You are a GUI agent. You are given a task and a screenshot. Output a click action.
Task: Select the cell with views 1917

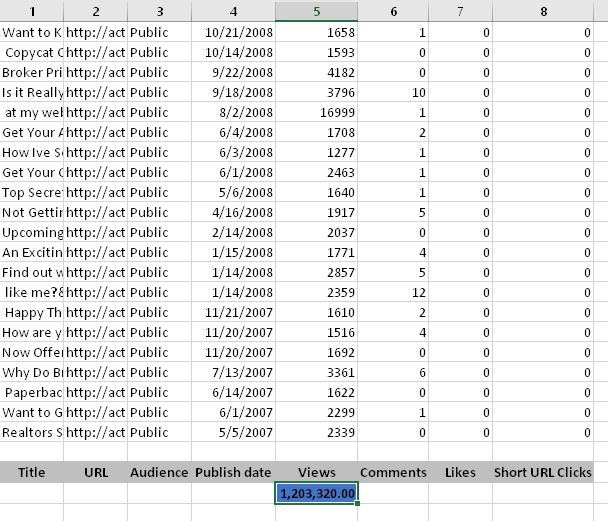pyautogui.click(x=316, y=212)
